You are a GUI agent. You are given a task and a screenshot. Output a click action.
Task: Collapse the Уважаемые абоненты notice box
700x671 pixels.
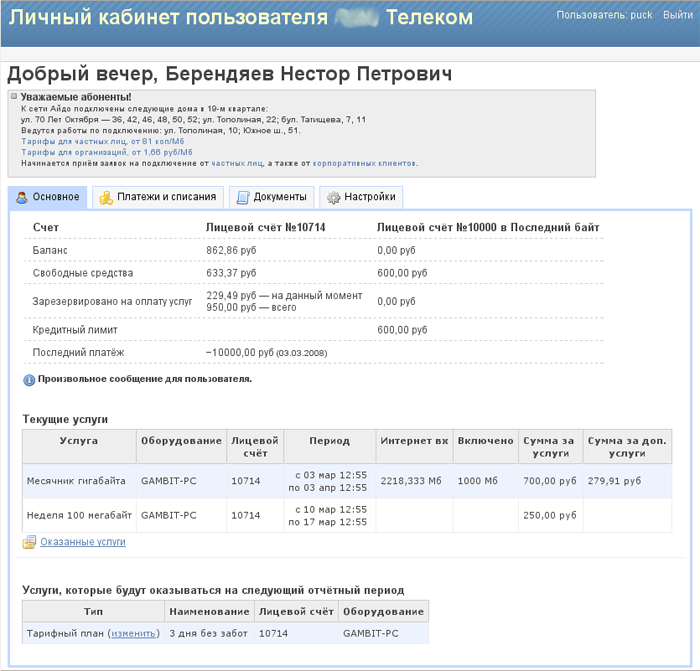(x=14, y=97)
